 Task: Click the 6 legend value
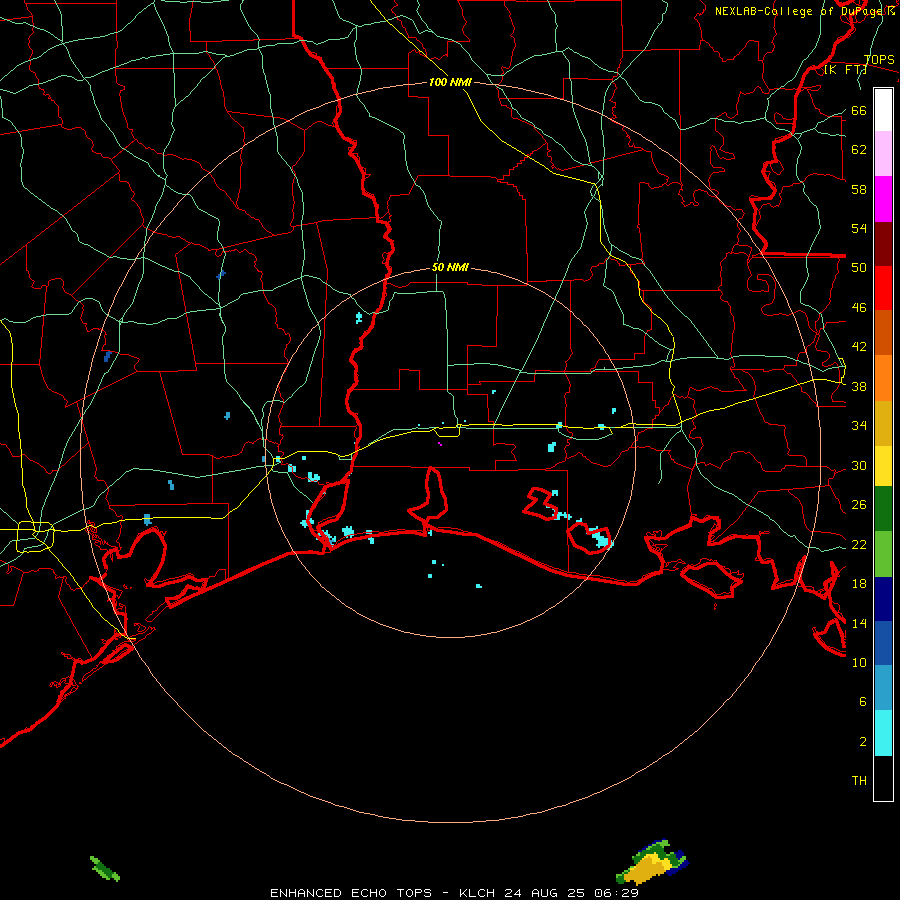(x=863, y=701)
